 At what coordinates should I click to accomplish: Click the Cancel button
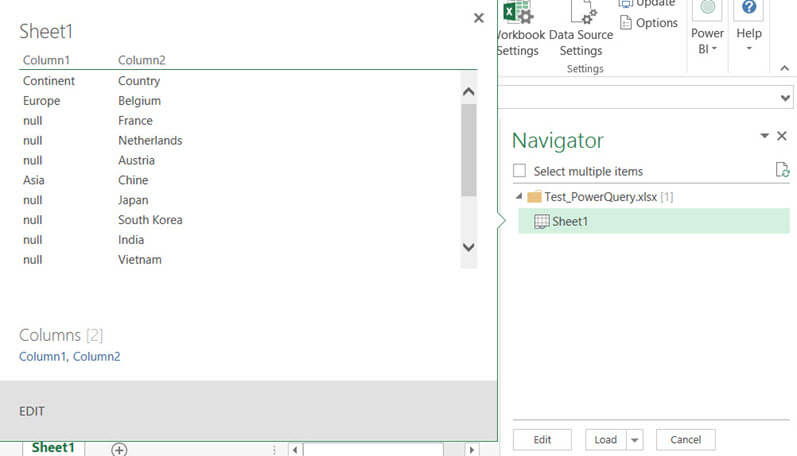click(686, 440)
